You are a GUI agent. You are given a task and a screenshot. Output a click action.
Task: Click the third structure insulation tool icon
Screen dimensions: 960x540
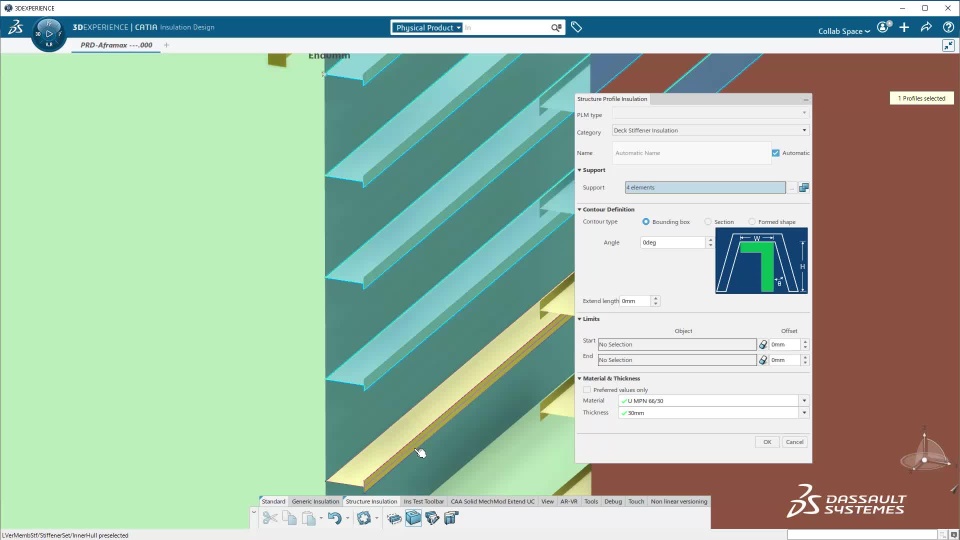432,518
